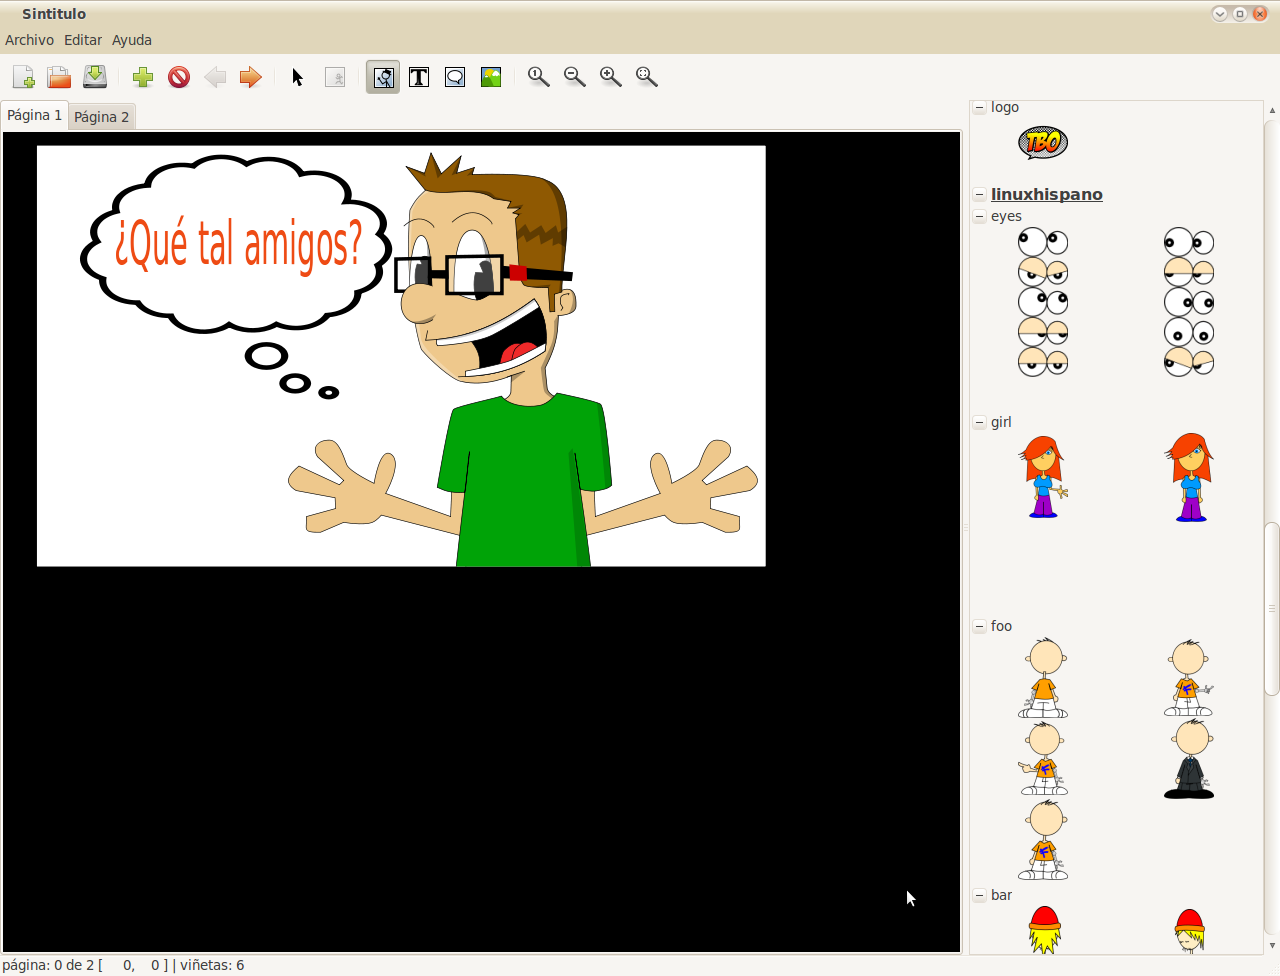The width and height of the screenshot is (1280, 976).
Task: Open the Archivo menu
Action: tap(29, 40)
